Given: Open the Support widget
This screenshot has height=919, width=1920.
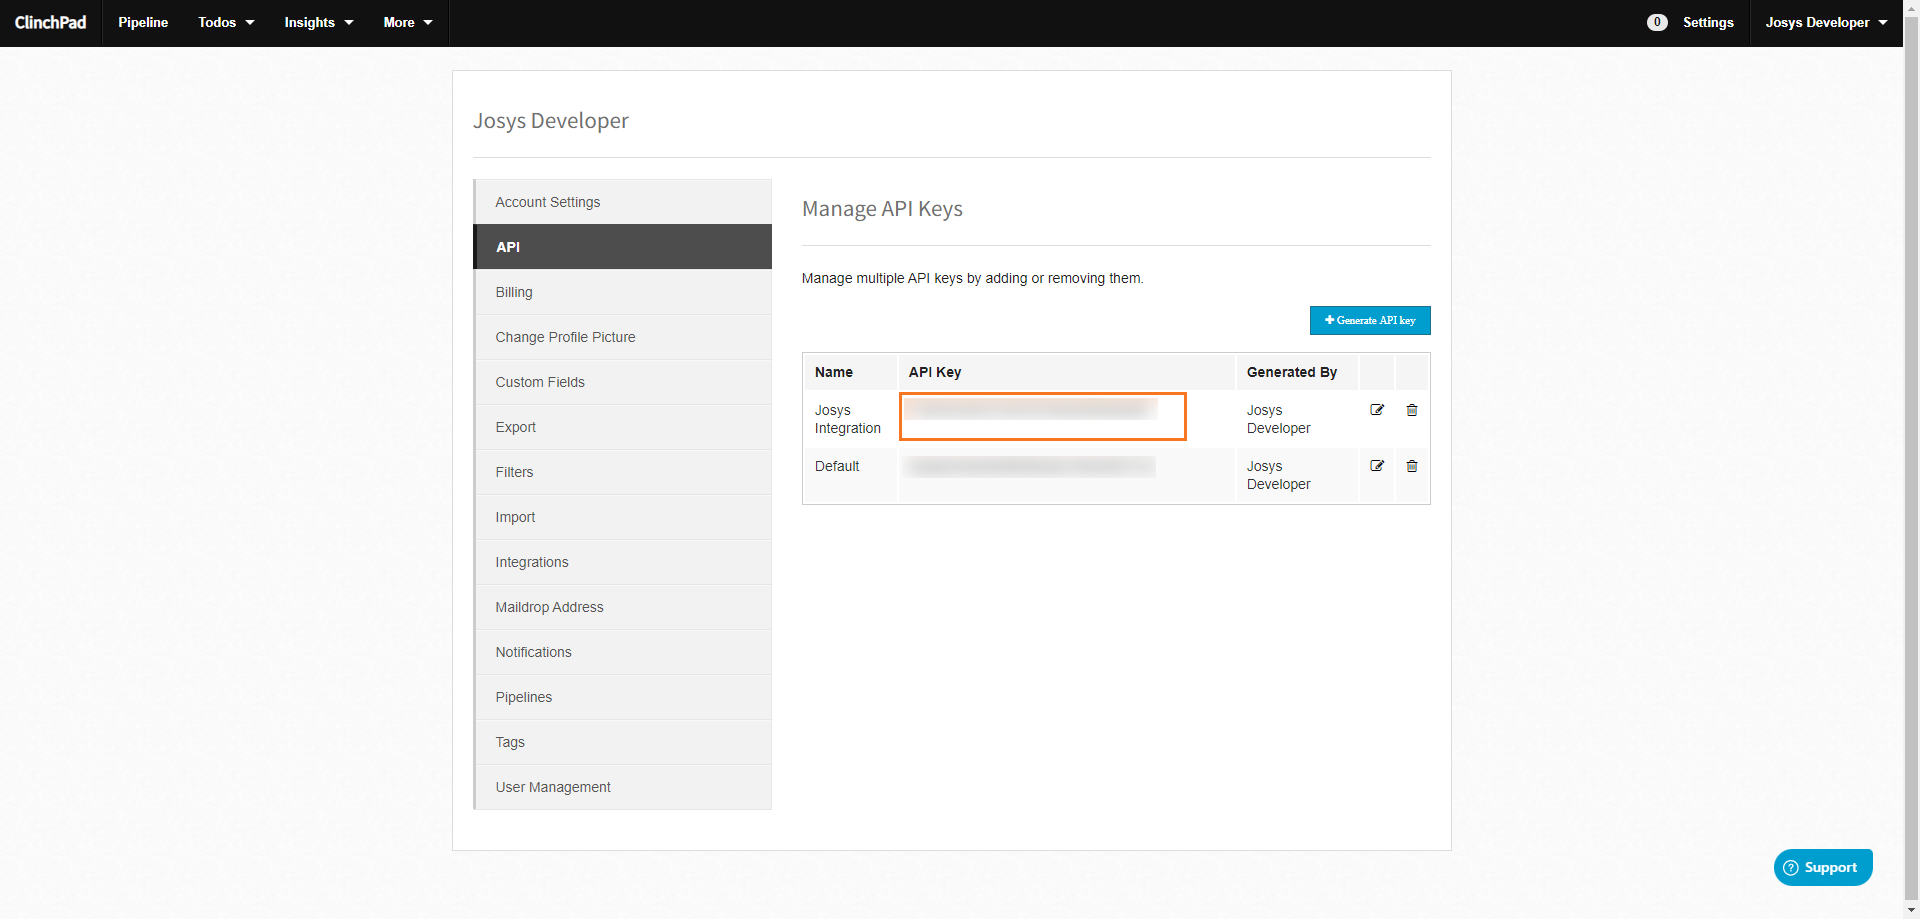Looking at the screenshot, I should 1823,867.
